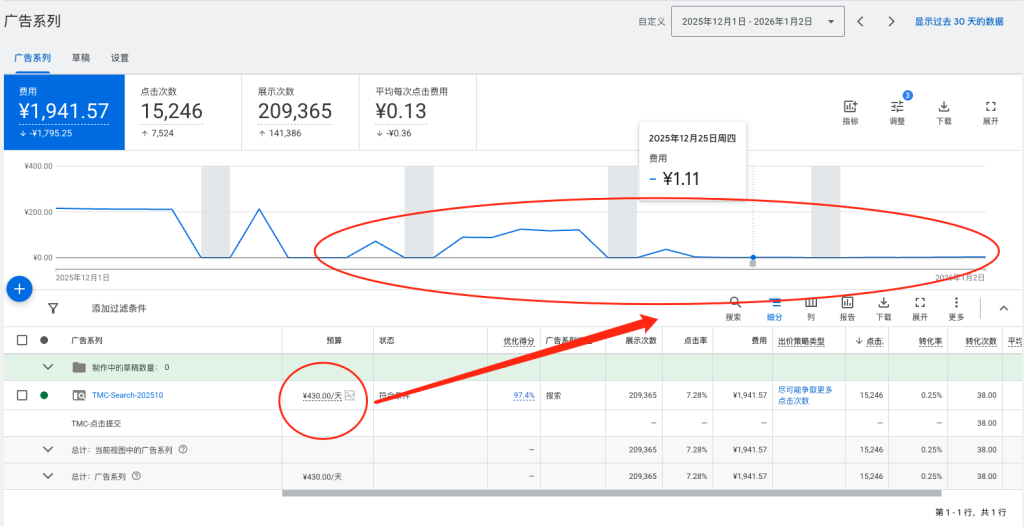Click the budget chart icon beside ¥430.00/天
This screenshot has height=527, width=1024.
click(350, 395)
